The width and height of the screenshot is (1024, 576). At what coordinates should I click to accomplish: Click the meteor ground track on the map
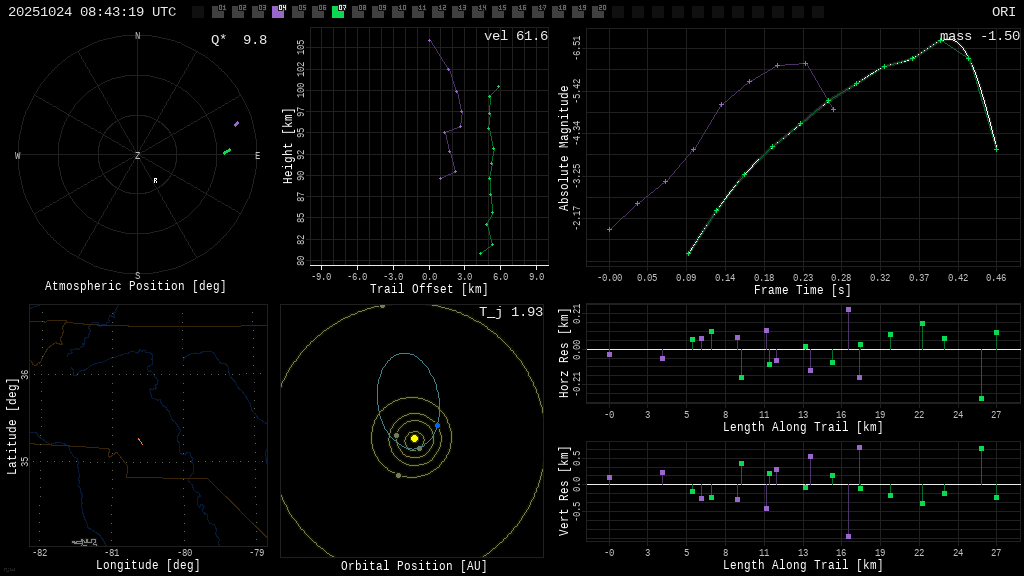[x=140, y=441]
